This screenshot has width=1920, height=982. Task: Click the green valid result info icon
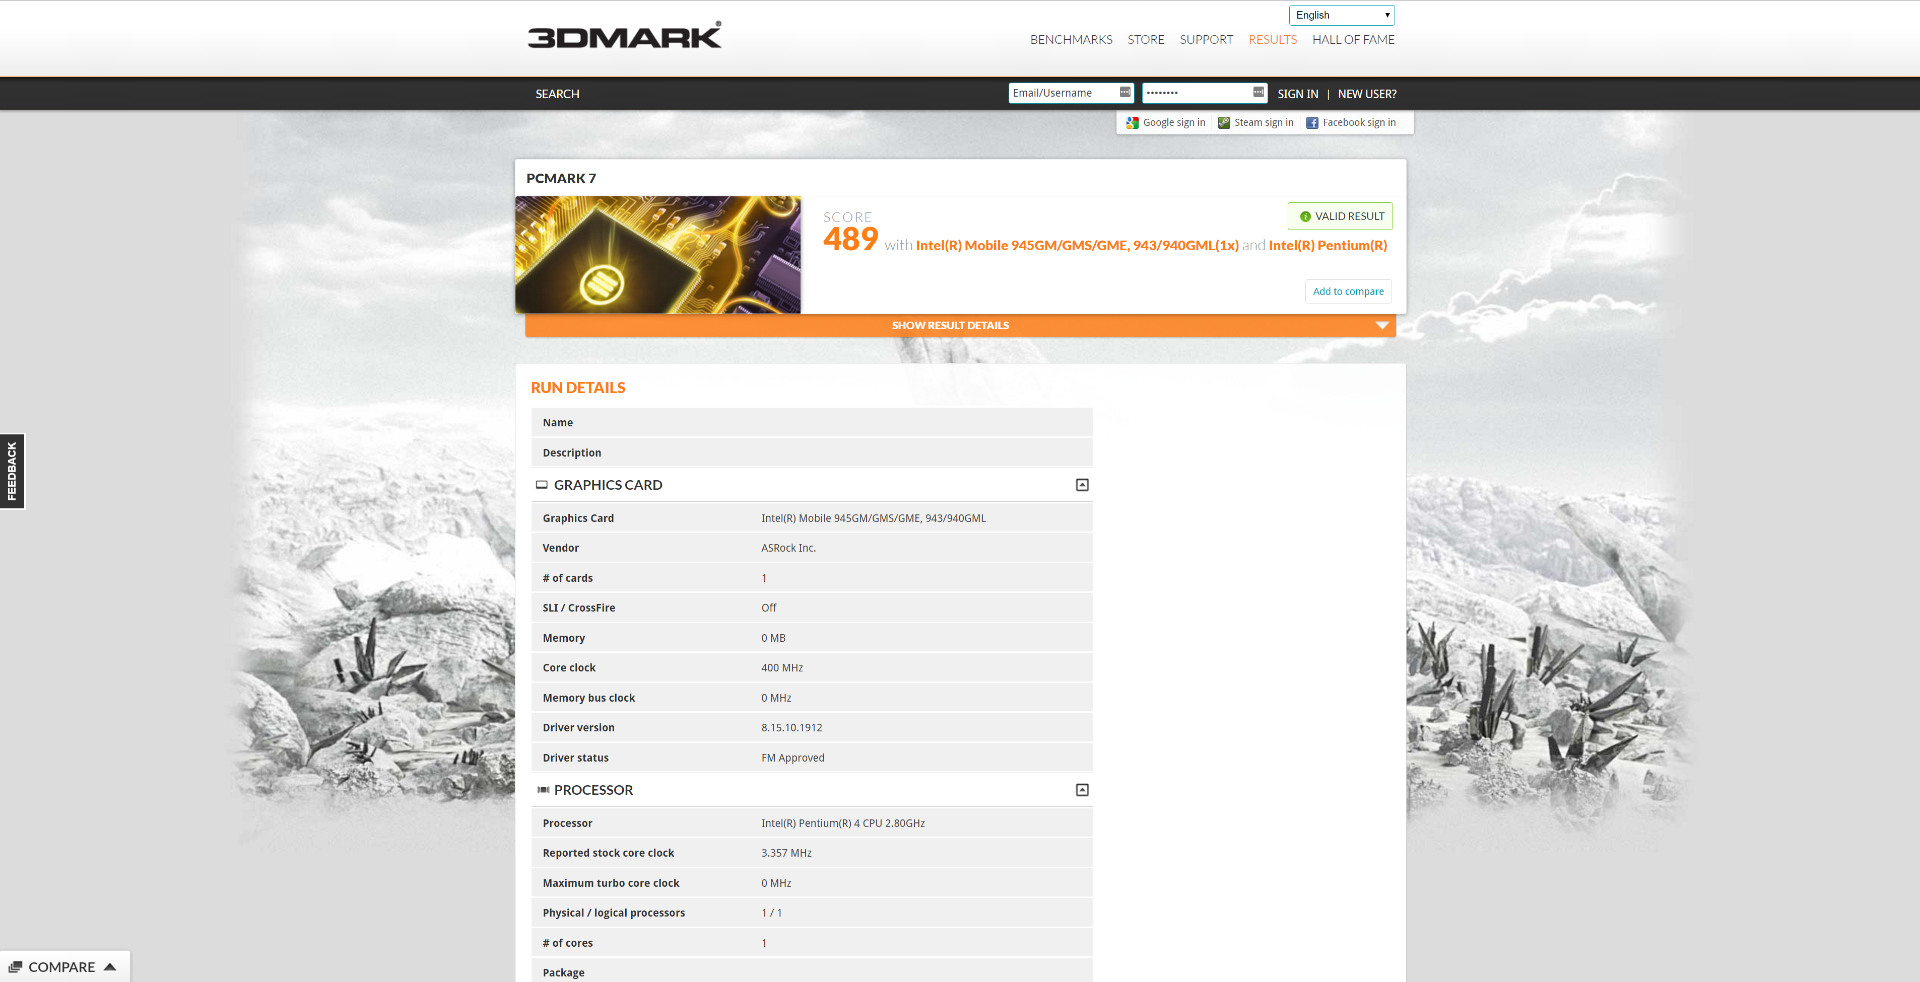(1305, 216)
